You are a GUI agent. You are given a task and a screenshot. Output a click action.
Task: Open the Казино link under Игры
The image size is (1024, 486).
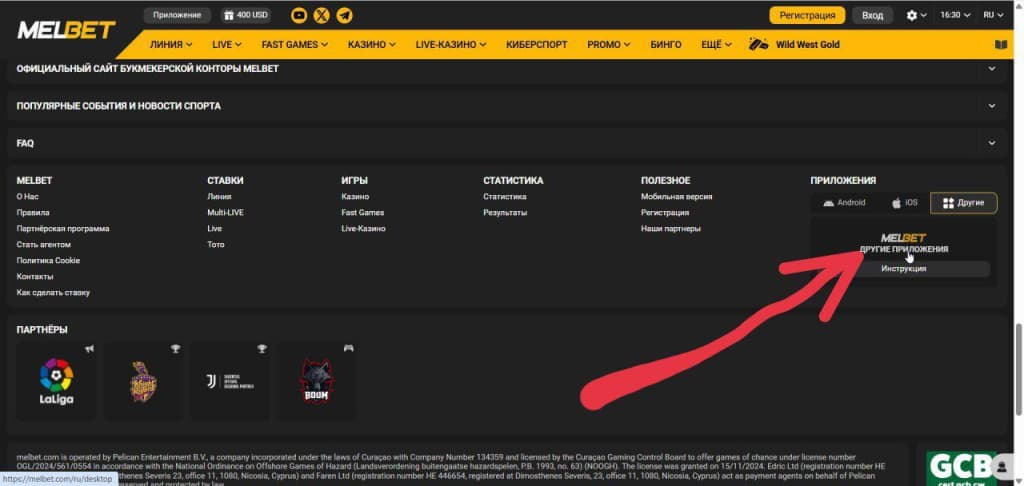[355, 197]
